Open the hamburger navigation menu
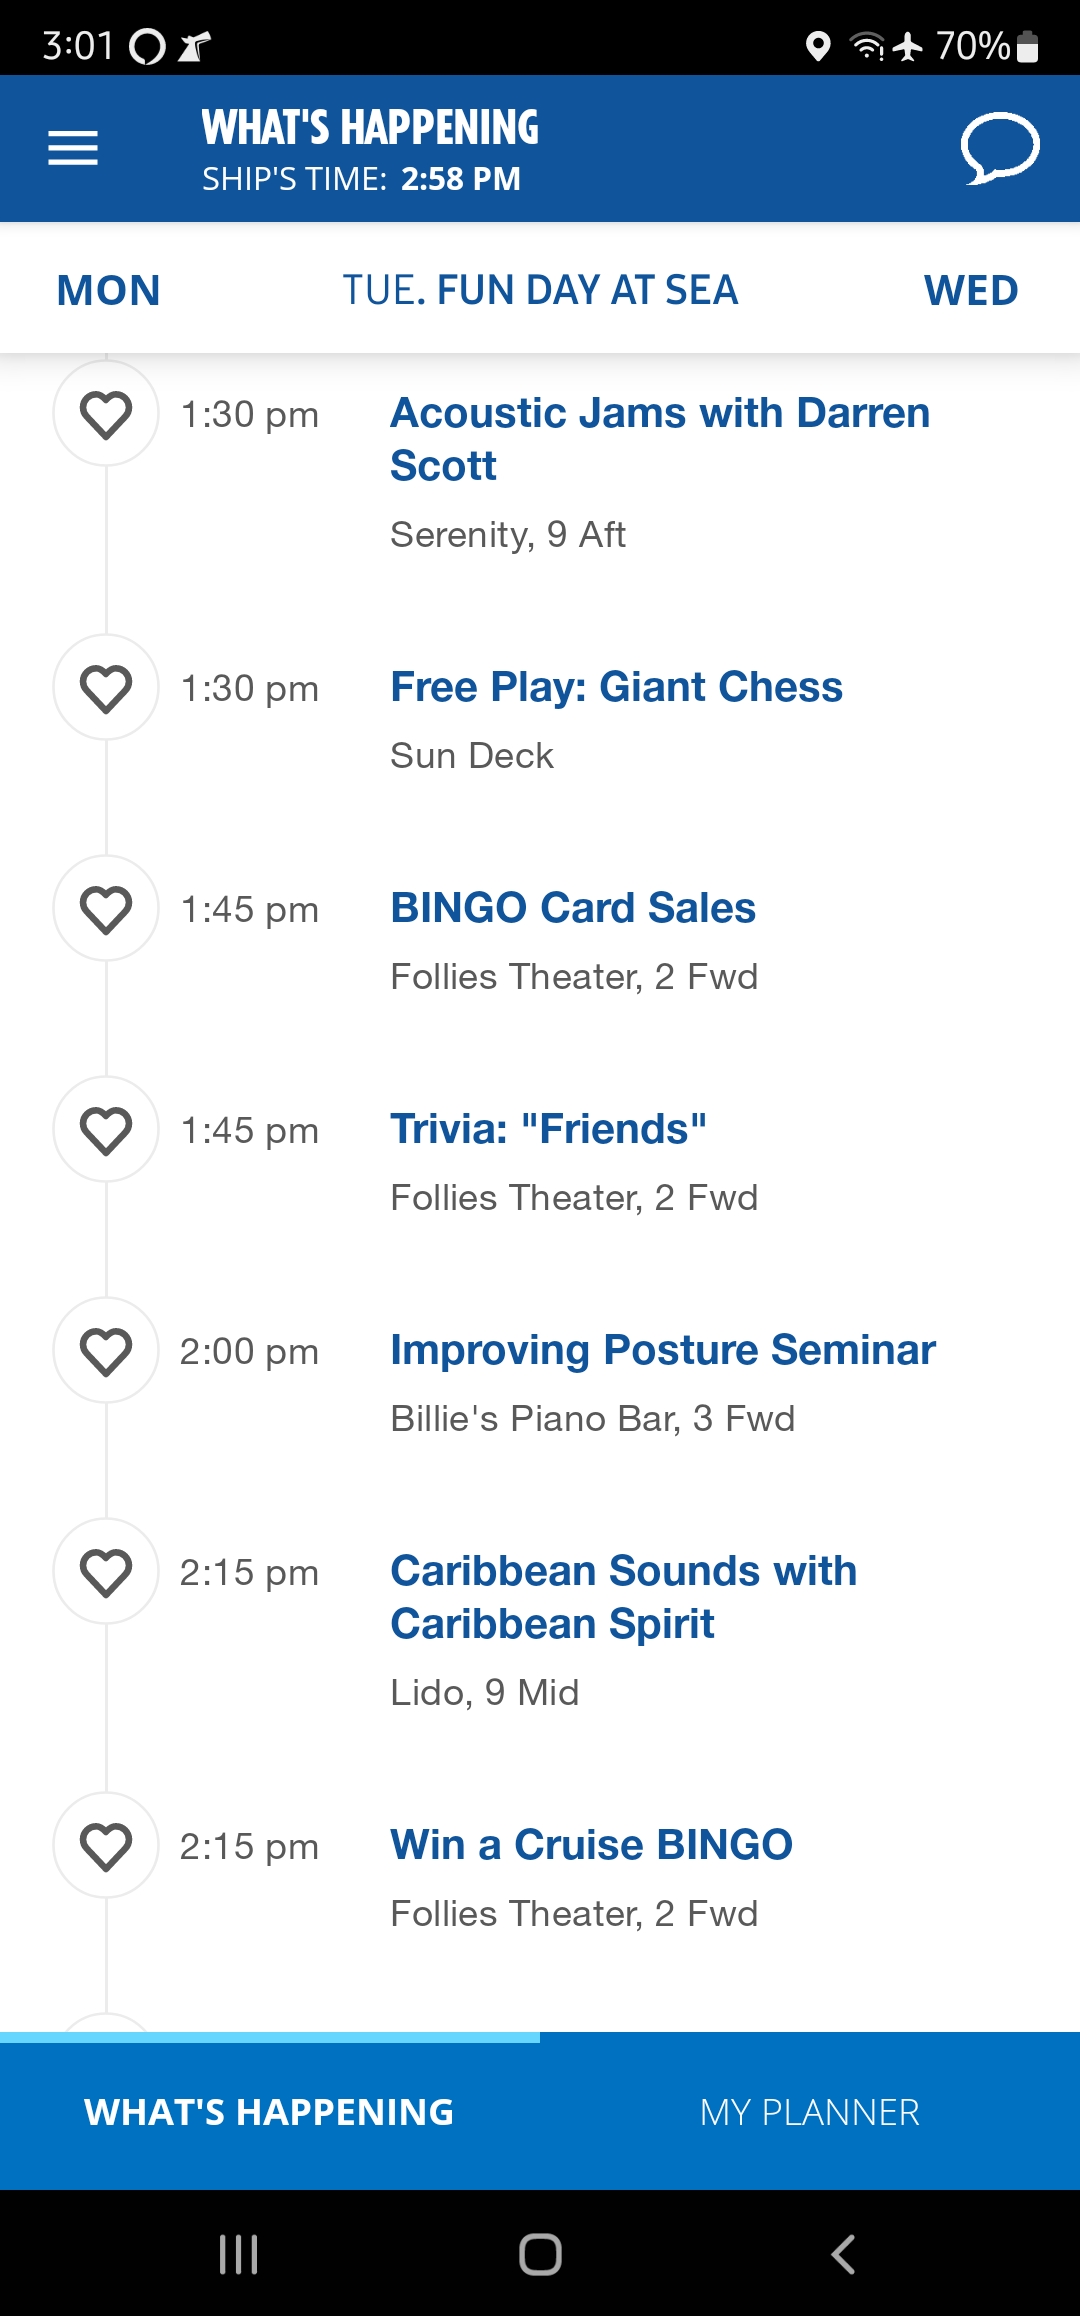Screen dimensions: 1080x2316 73,148
